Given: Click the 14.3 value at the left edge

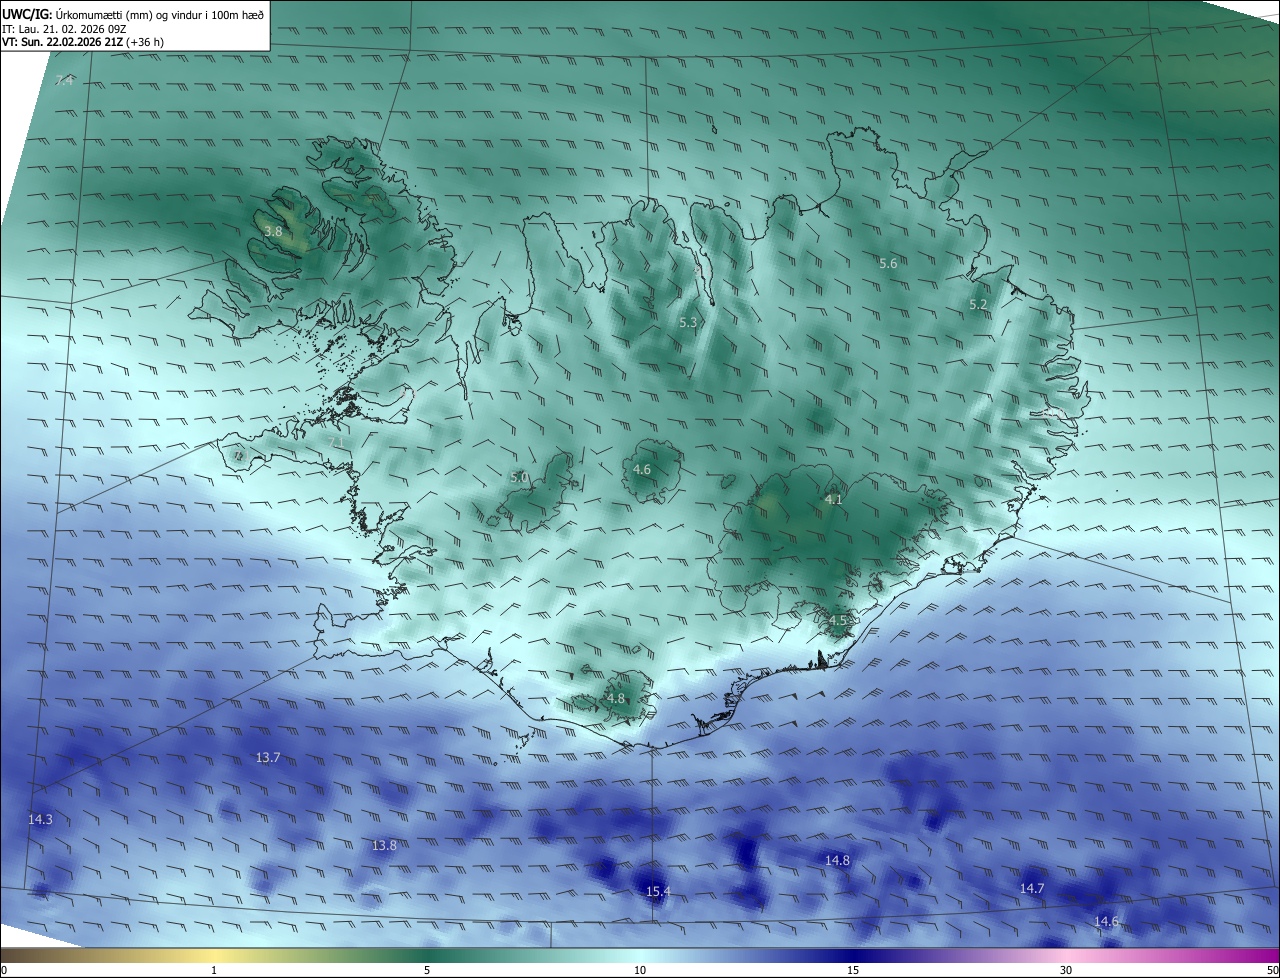Looking at the screenshot, I should click(x=40, y=819).
